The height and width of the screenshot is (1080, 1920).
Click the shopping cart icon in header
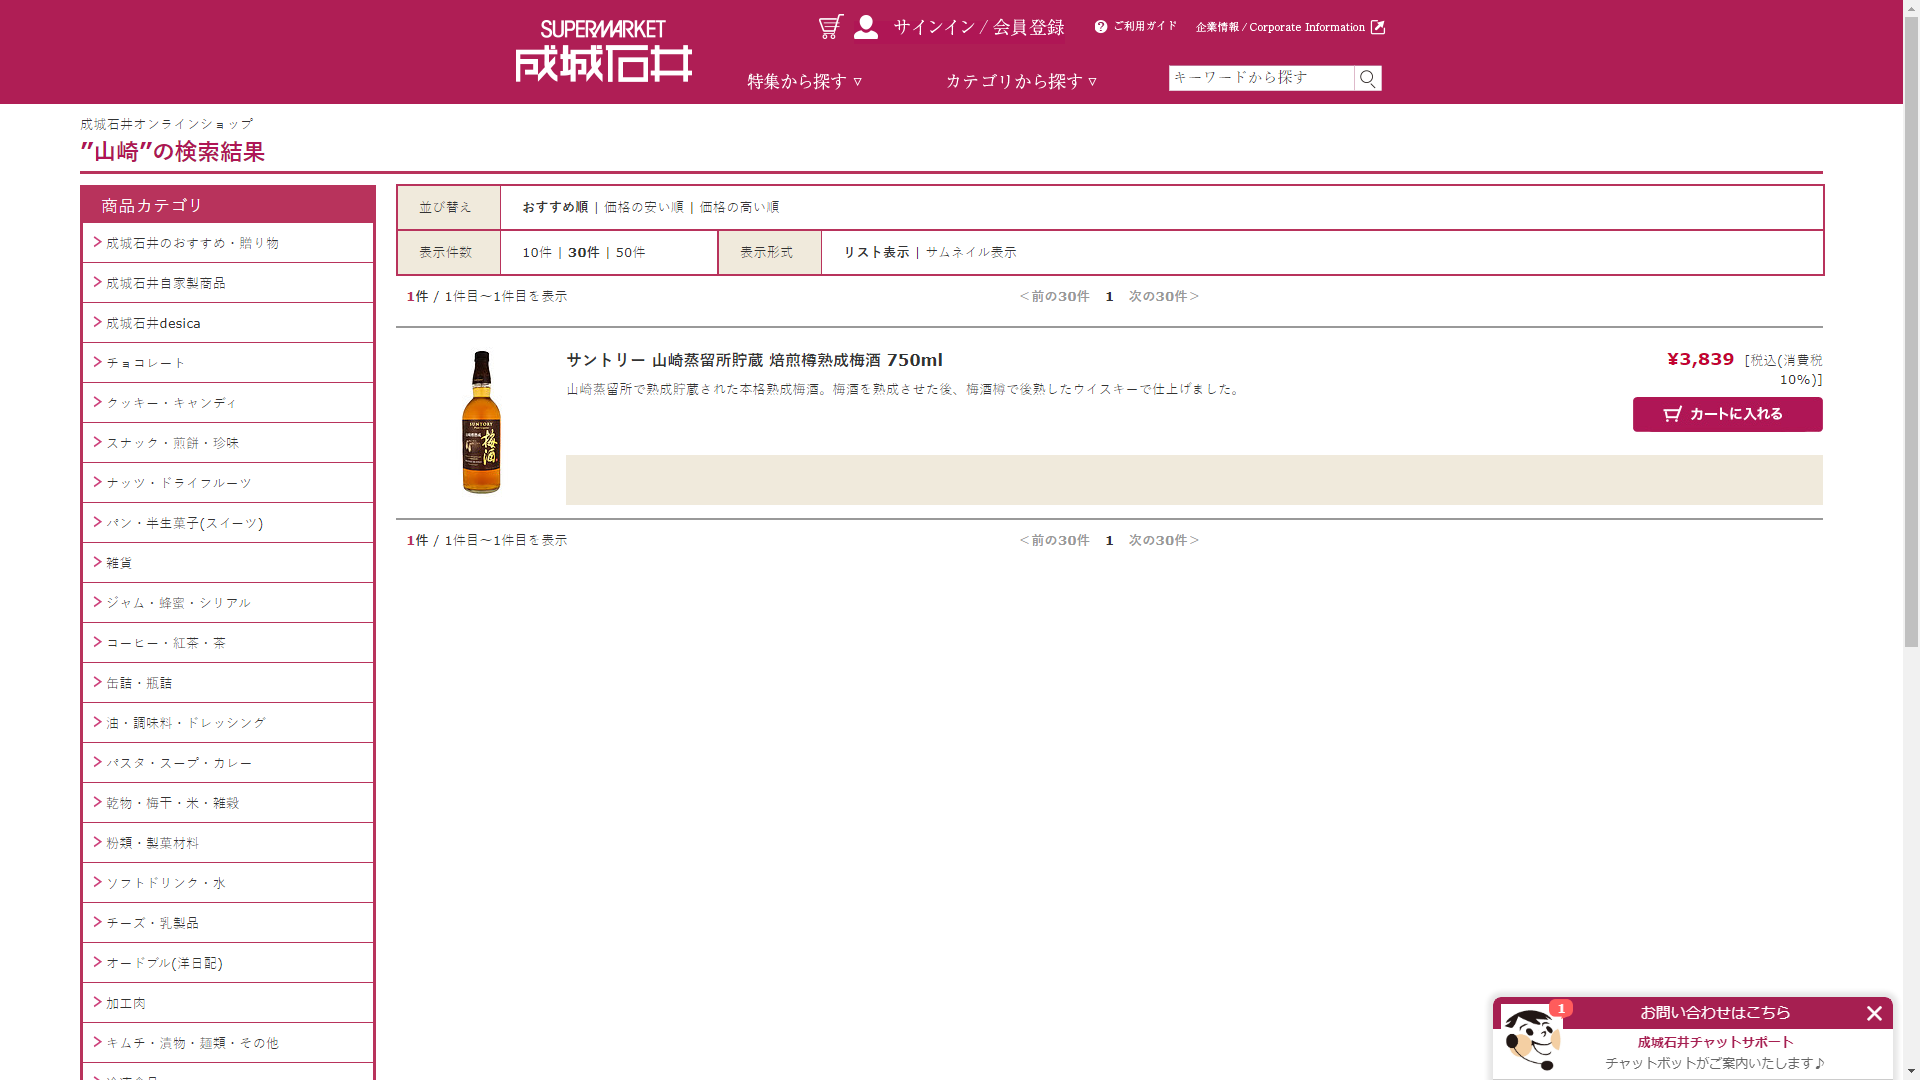coord(830,27)
